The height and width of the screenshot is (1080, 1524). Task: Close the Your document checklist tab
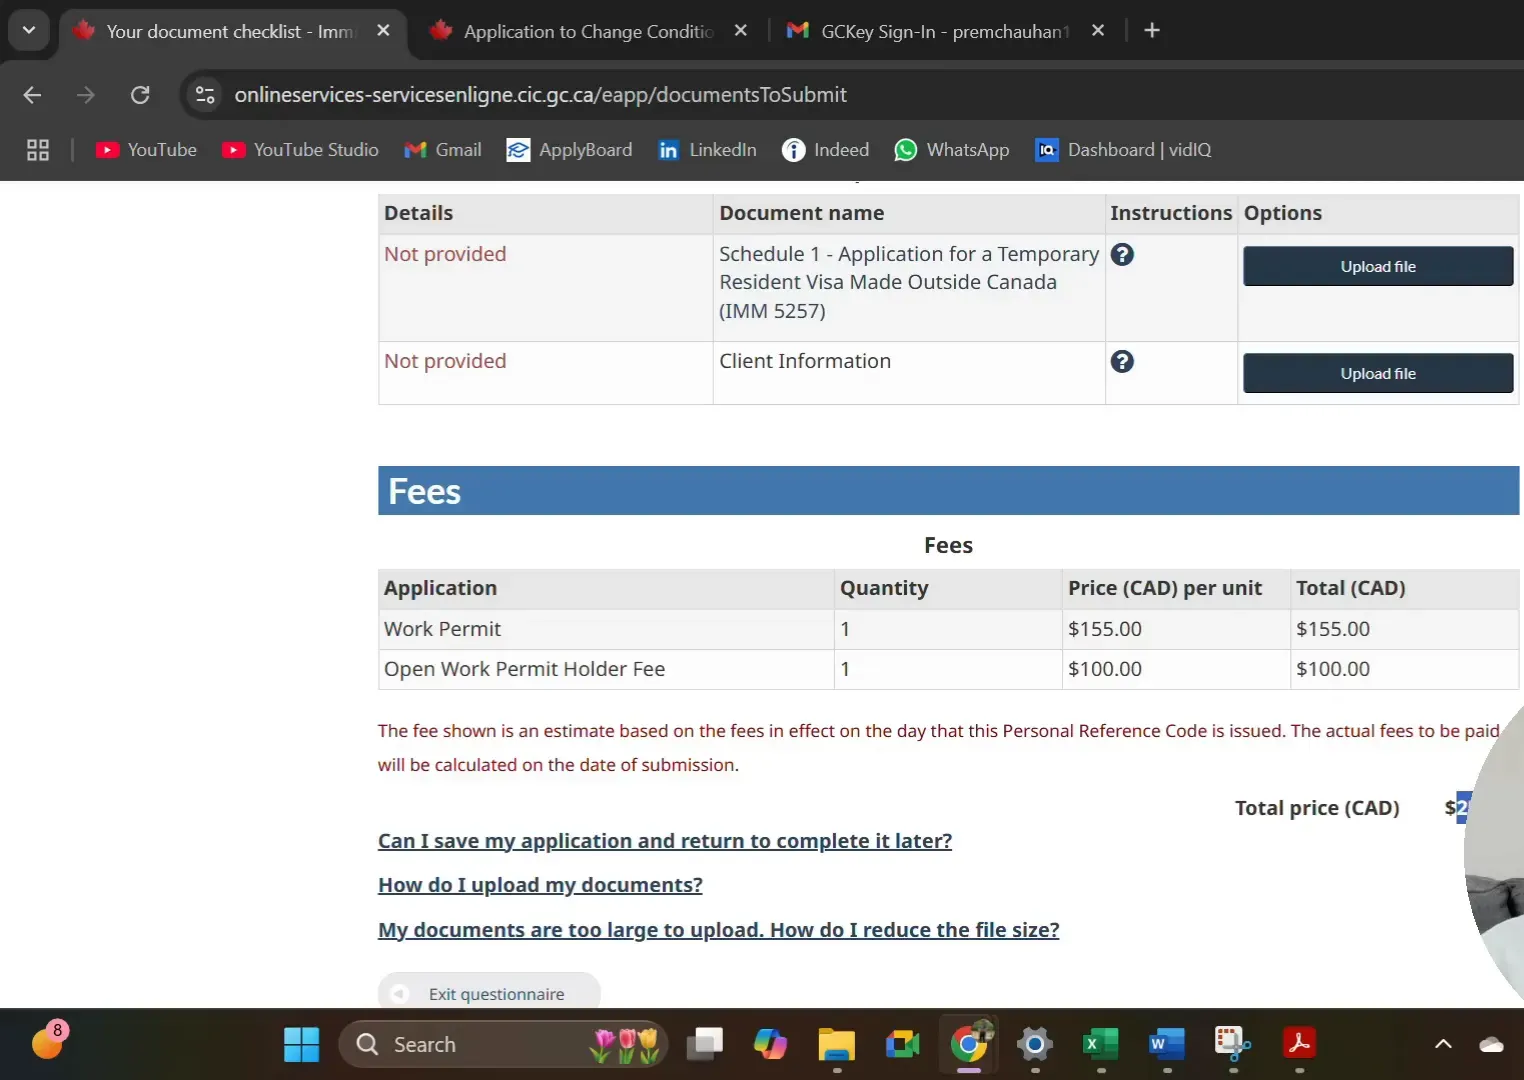coord(383,31)
